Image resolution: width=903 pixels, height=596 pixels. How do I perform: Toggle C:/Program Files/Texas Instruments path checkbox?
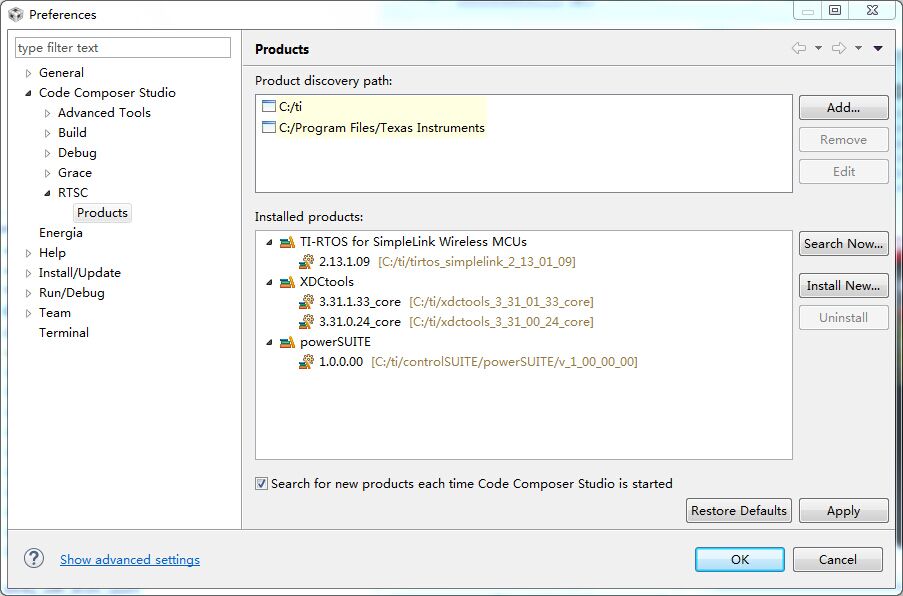pyautogui.click(x=268, y=128)
